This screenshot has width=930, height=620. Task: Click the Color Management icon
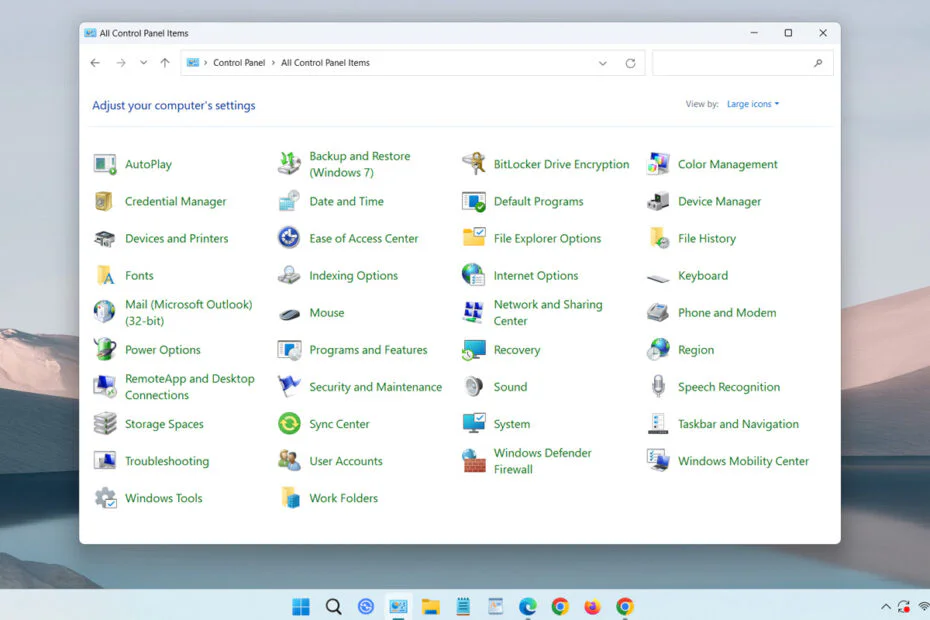[658, 164]
